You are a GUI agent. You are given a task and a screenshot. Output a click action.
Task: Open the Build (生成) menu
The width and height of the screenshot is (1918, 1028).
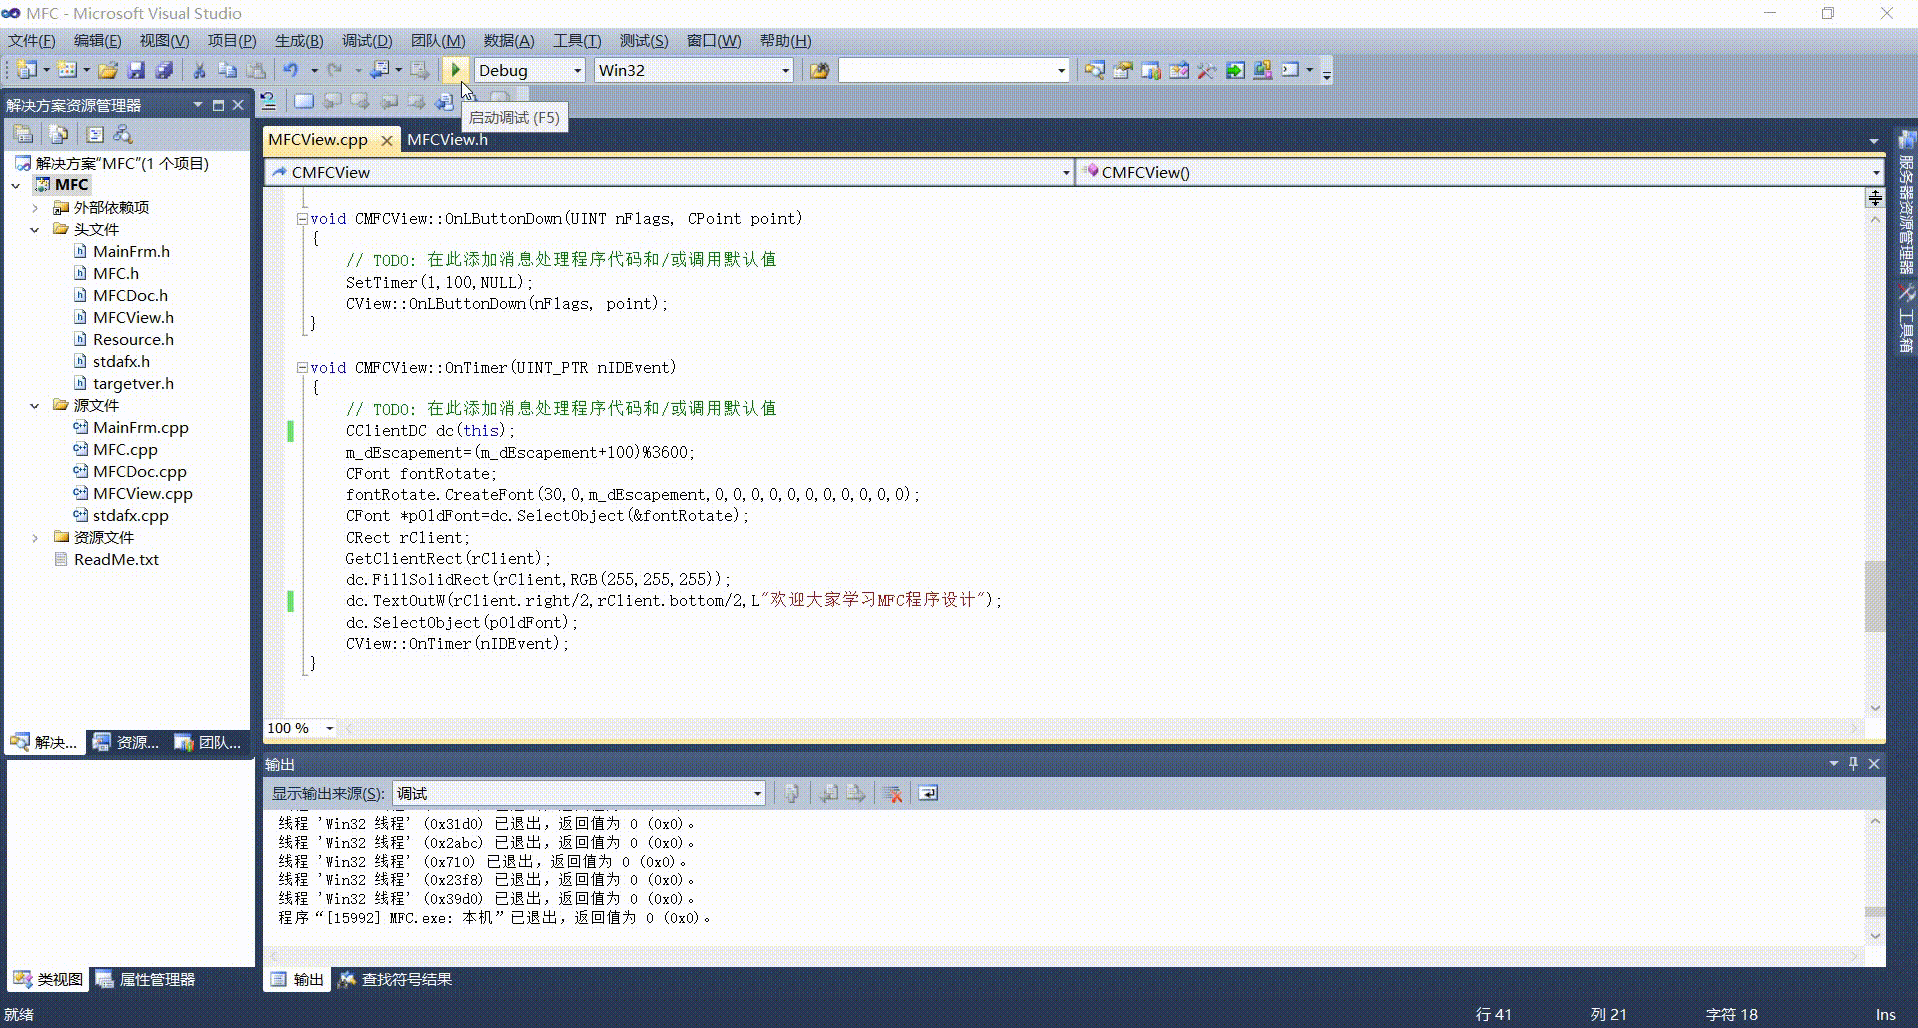(x=299, y=41)
